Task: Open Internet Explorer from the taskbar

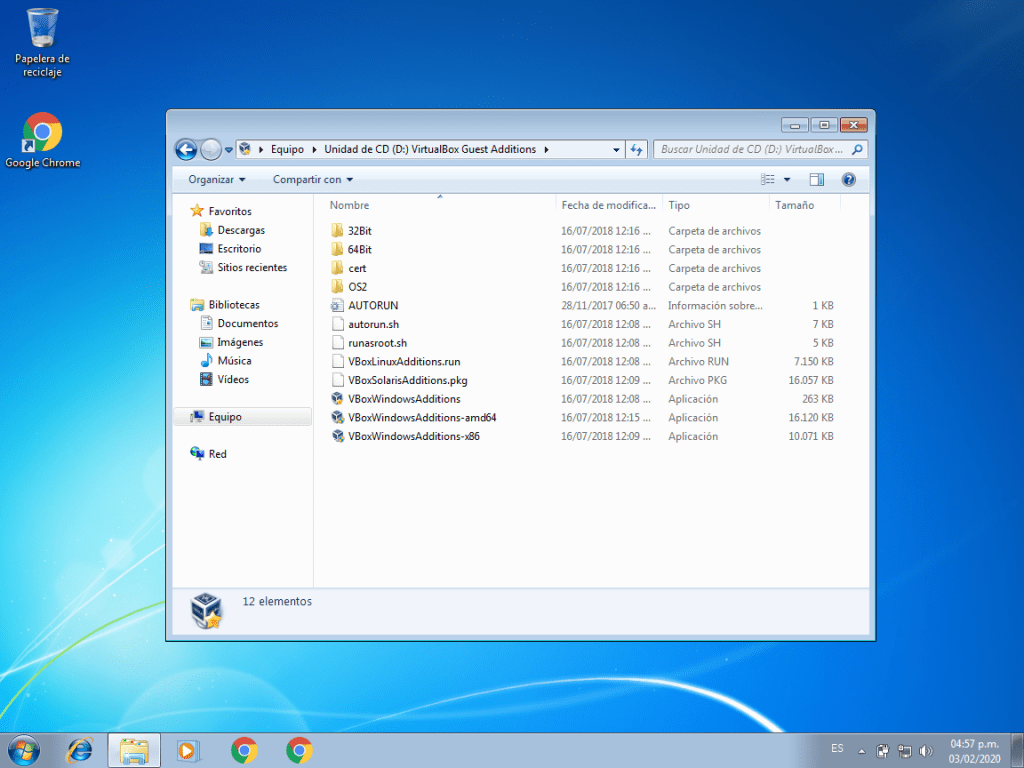Action: pos(79,750)
